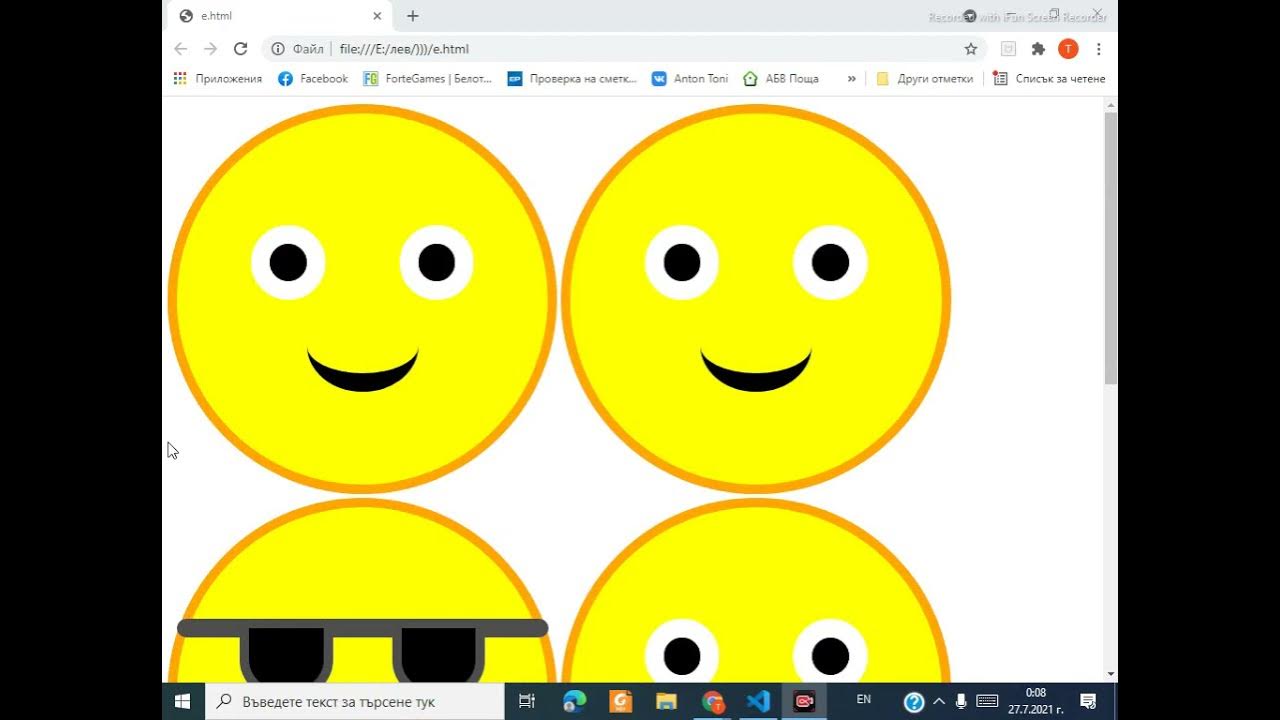This screenshot has width=1280, height=720.
Task: Open the Списък за четене reading list
Action: coord(1049,78)
